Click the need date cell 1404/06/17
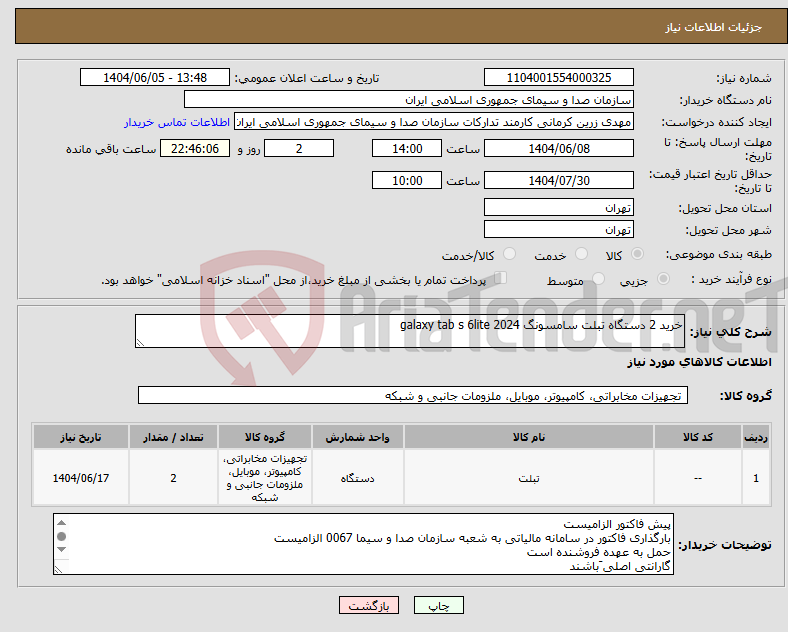 click(x=81, y=478)
